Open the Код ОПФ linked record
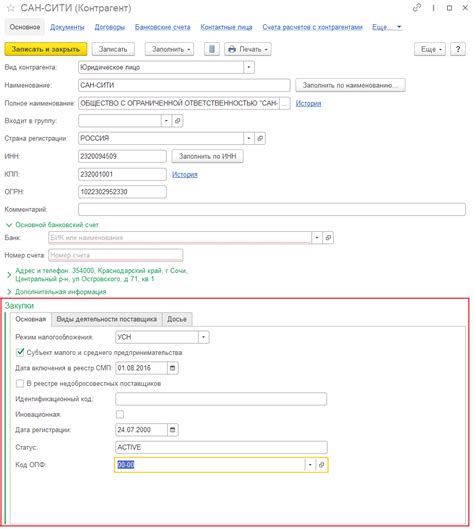 tap(322, 465)
